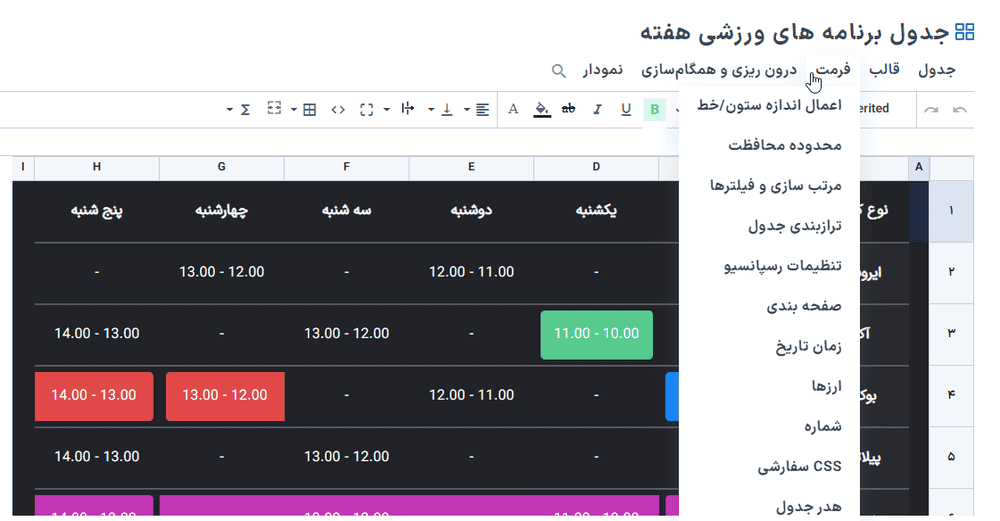Click the سه شنبه header cell

[x=346, y=210]
